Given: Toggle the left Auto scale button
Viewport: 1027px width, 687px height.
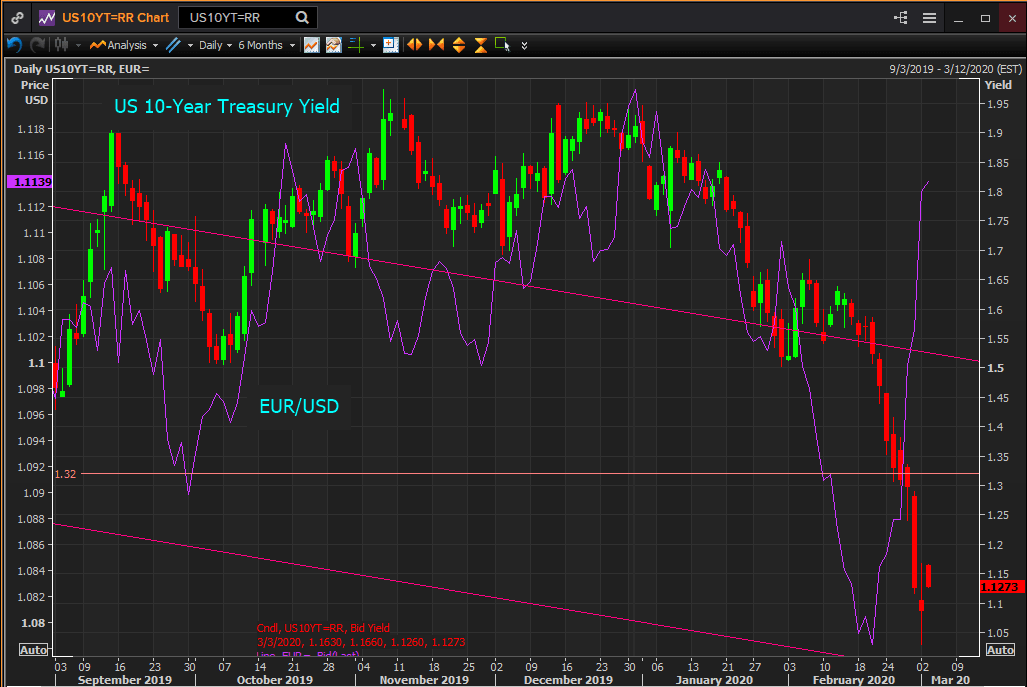Looking at the screenshot, I should click(33, 650).
